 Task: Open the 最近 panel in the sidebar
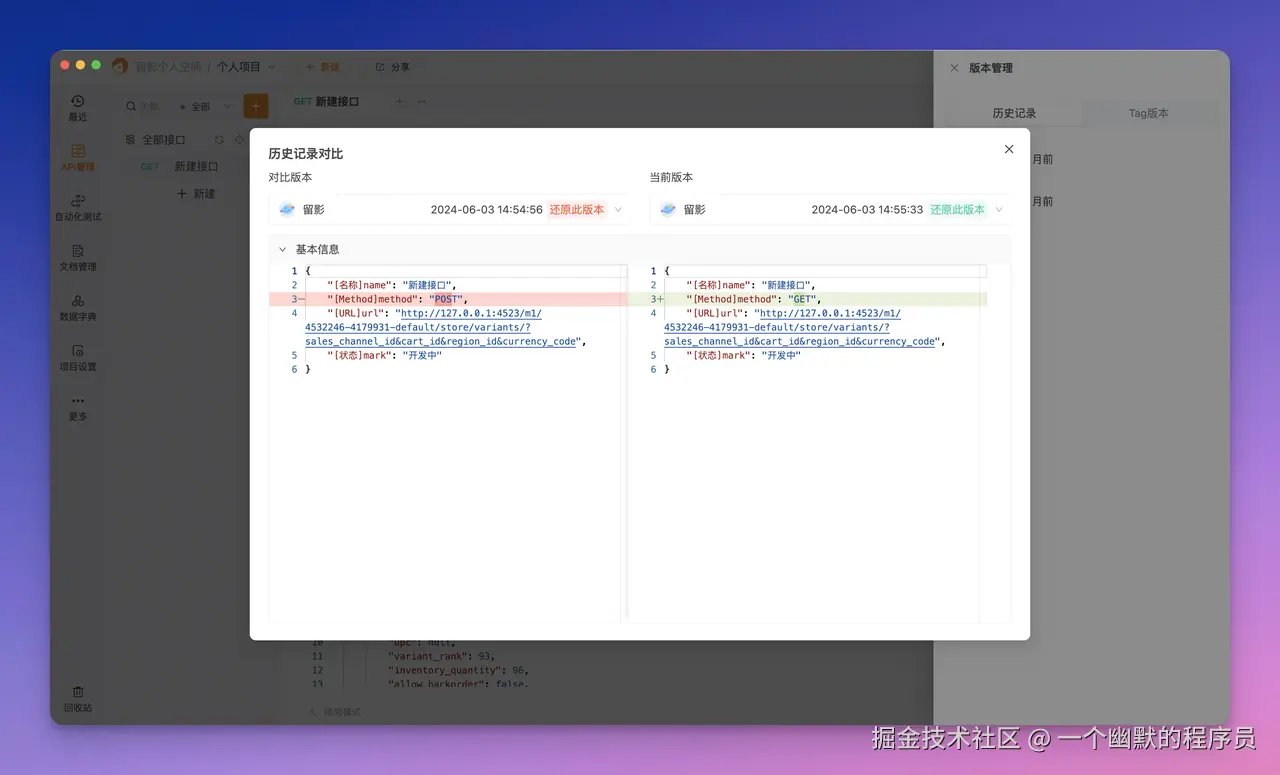(78, 105)
